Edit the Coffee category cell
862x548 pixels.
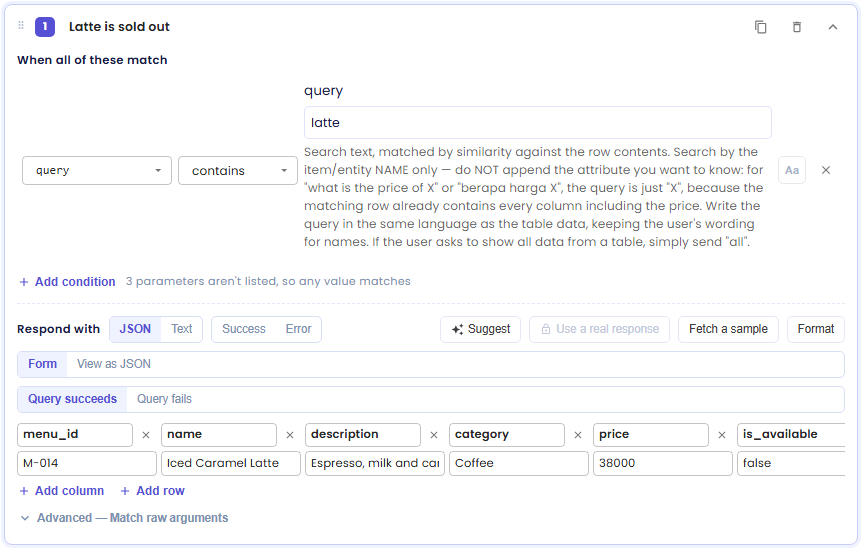519,463
